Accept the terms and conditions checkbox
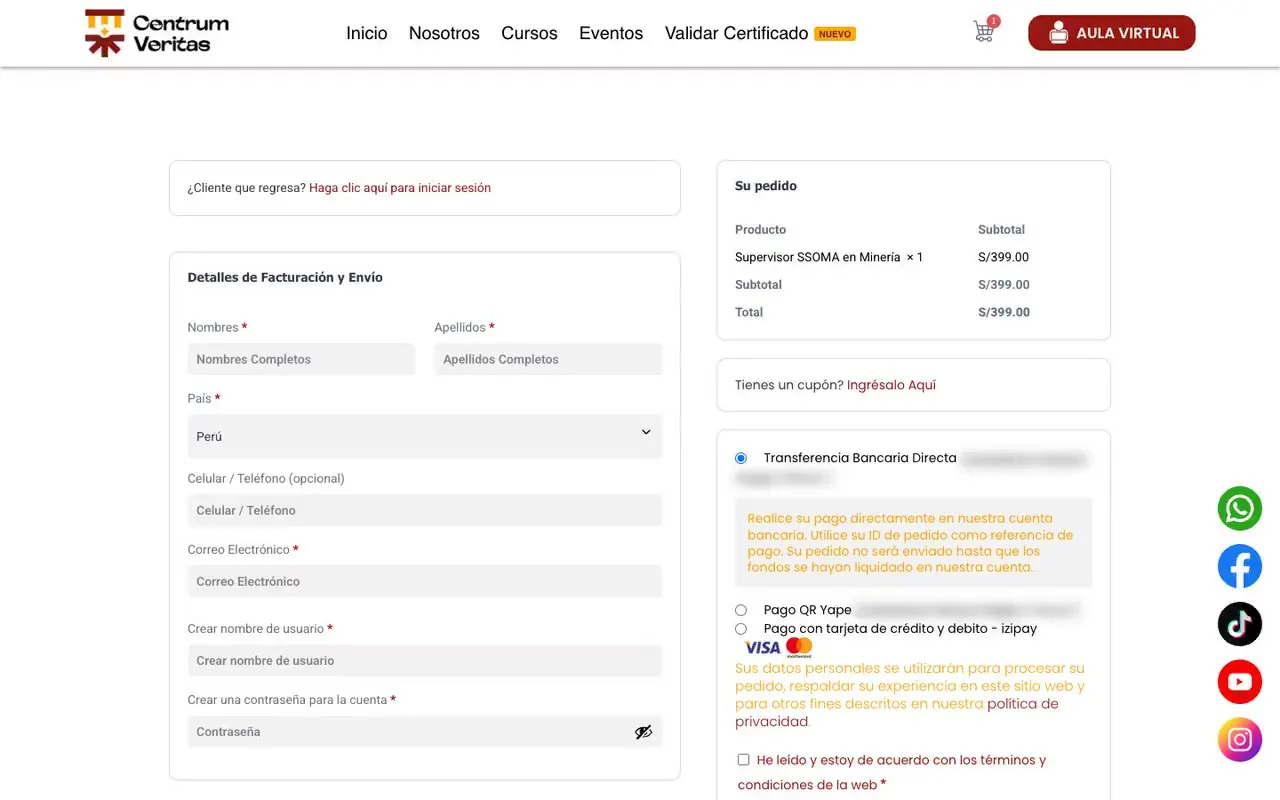Viewport: 1280px width, 800px height. (x=743, y=760)
